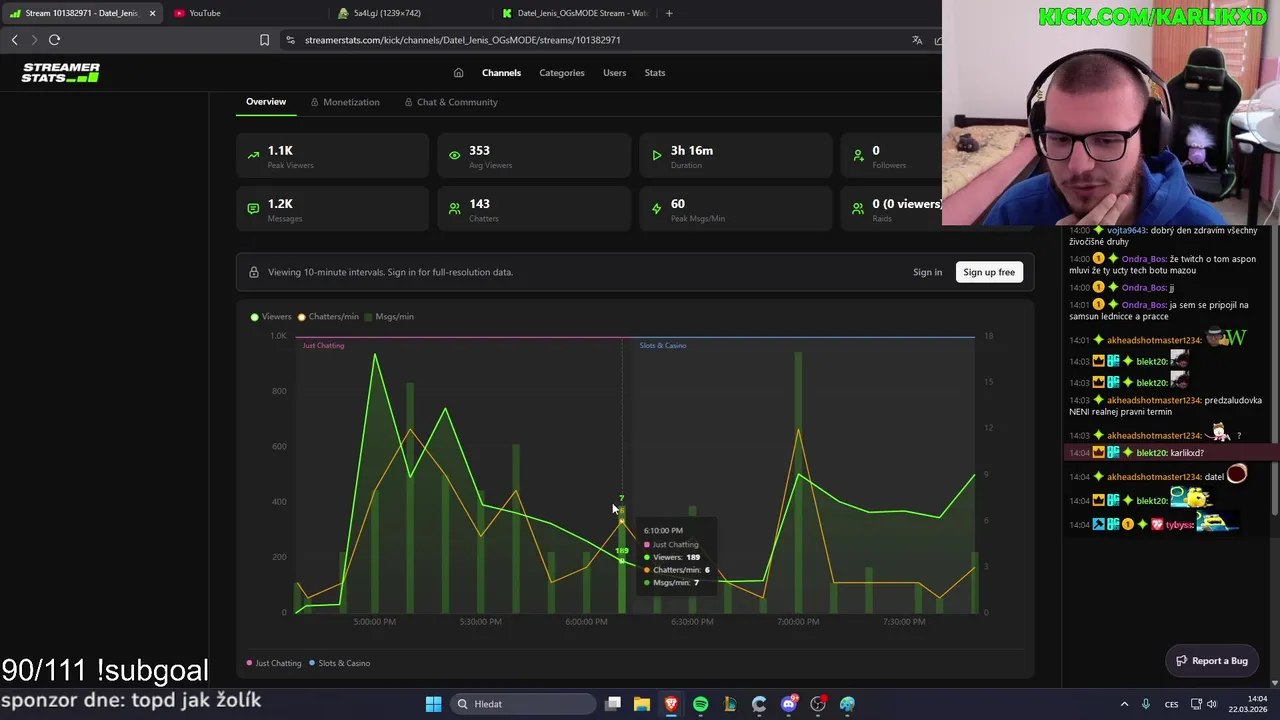Screen dimensions: 1280x720
Task: Toggle the Viewers series in chart legend
Action: tap(271, 317)
